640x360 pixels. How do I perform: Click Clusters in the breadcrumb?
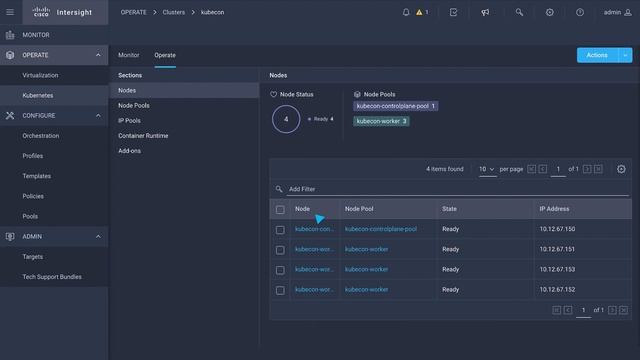[173, 12]
